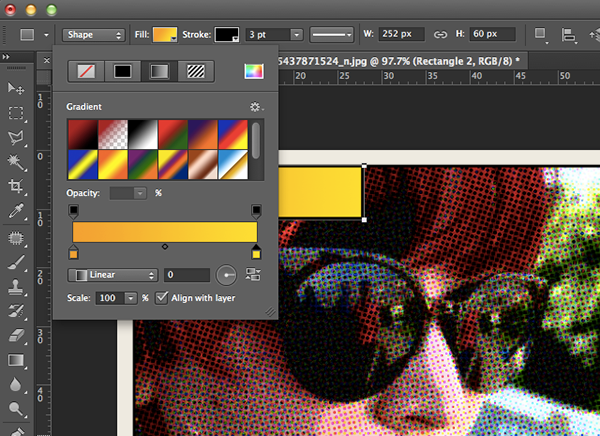Image resolution: width=600 pixels, height=436 pixels.
Task: Select the Crop tool
Action: click(x=16, y=187)
